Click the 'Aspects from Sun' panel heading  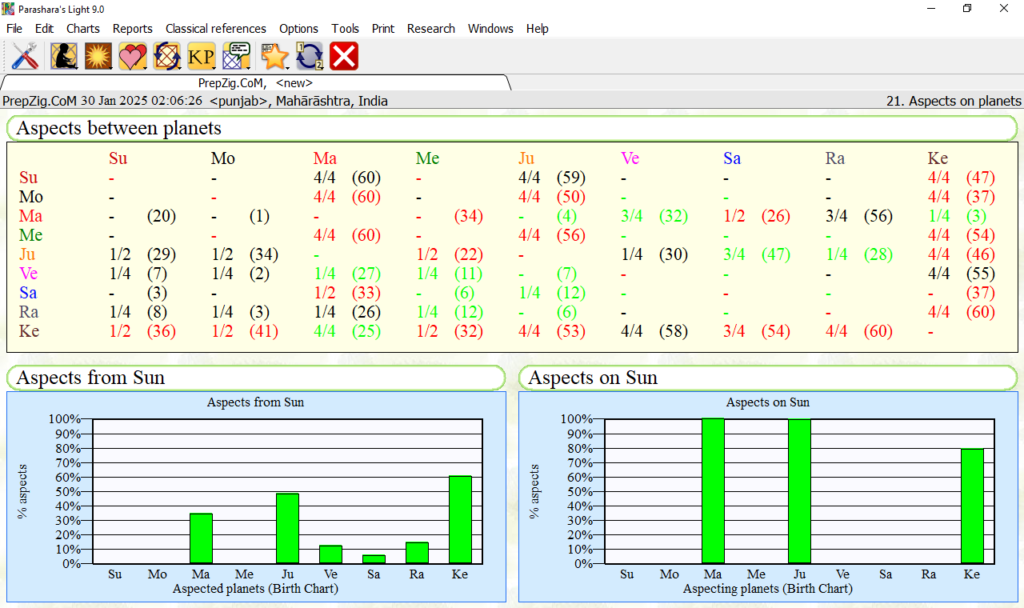coord(90,377)
